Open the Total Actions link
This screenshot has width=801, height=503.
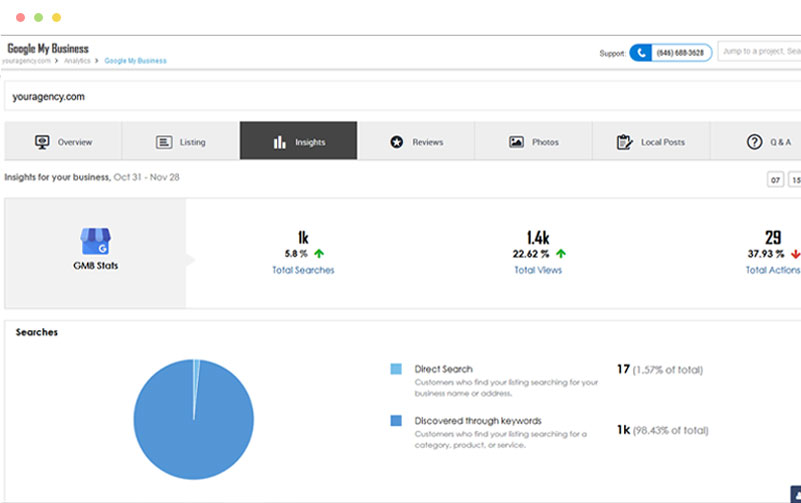point(773,270)
